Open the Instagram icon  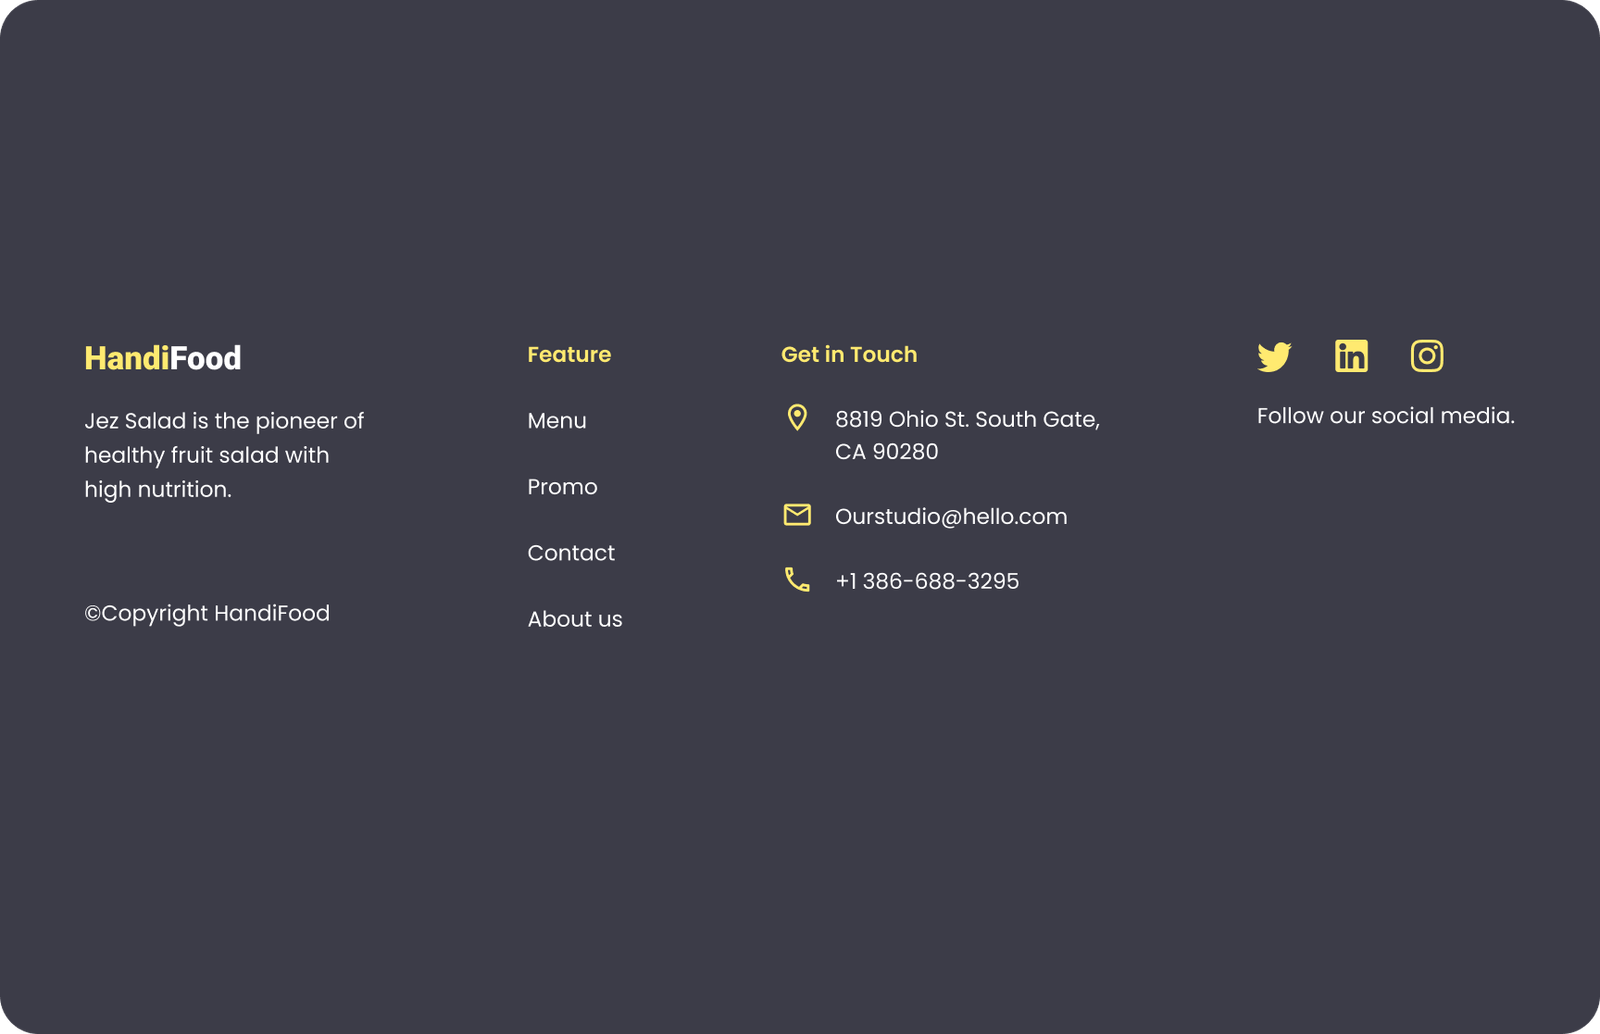click(1427, 356)
